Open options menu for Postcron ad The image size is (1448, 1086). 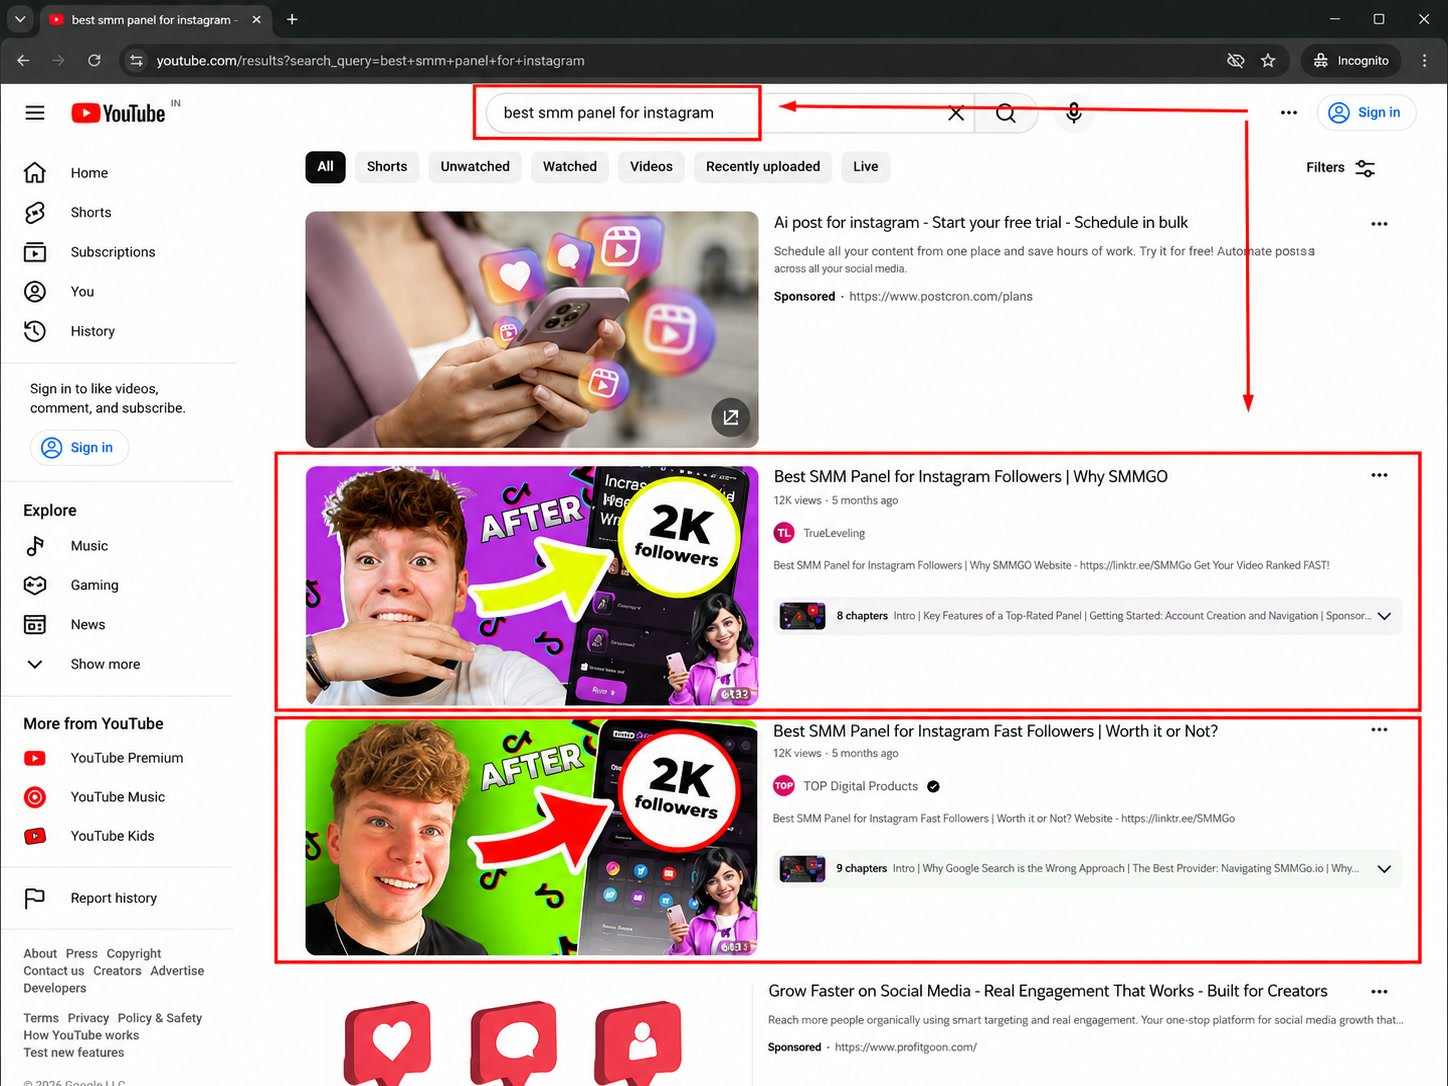1379,224
